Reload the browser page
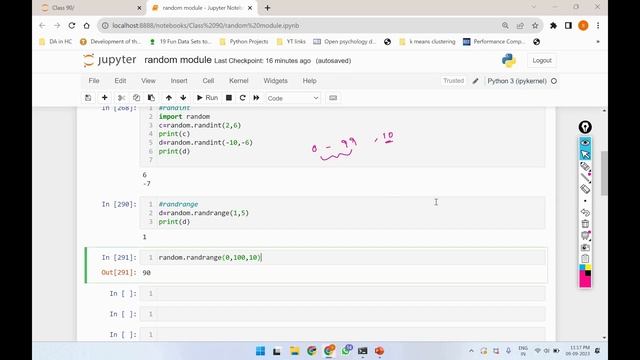The width and height of the screenshot is (640, 360). pos(72,25)
